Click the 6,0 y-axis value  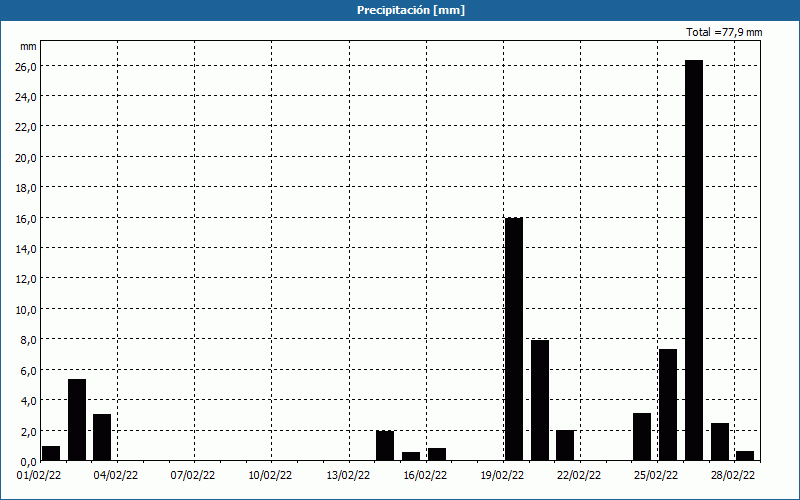click(x=28, y=370)
